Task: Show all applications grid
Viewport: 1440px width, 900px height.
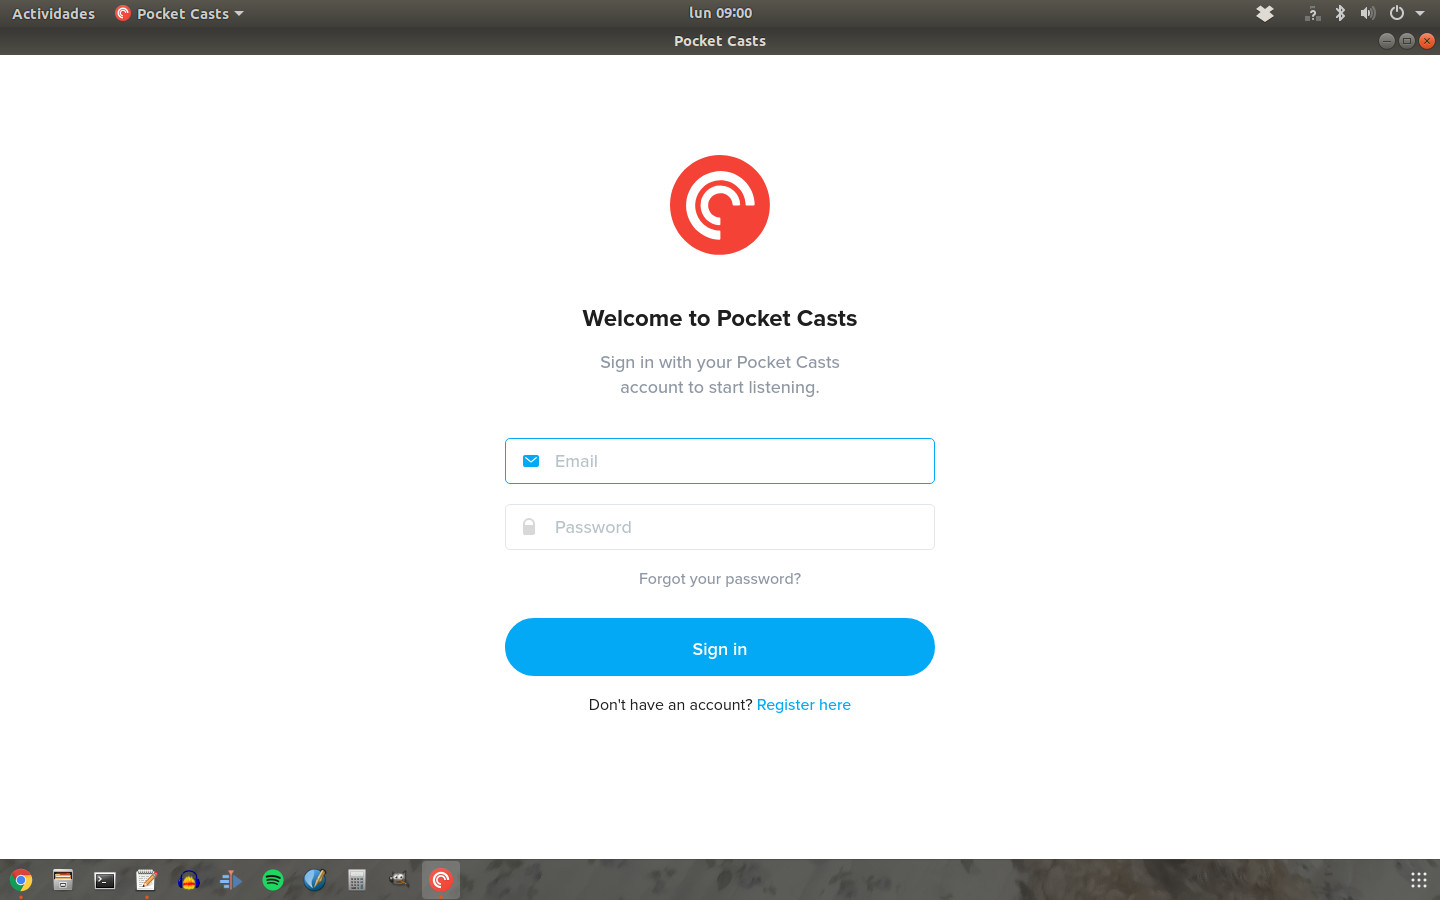Action: click(1418, 880)
